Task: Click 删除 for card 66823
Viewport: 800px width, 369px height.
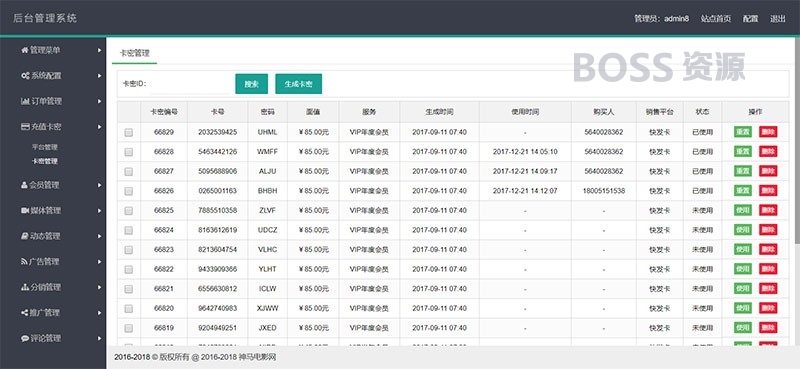Action: click(x=768, y=250)
